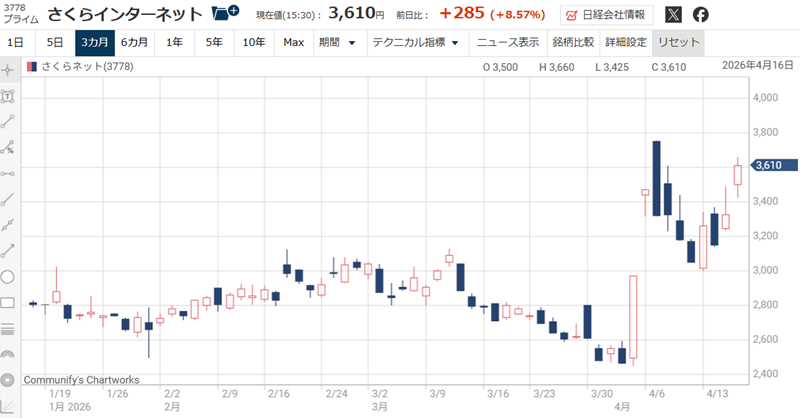Screen dimensions: 800x418
Task: Select the 1年 chart range
Action: point(174,43)
